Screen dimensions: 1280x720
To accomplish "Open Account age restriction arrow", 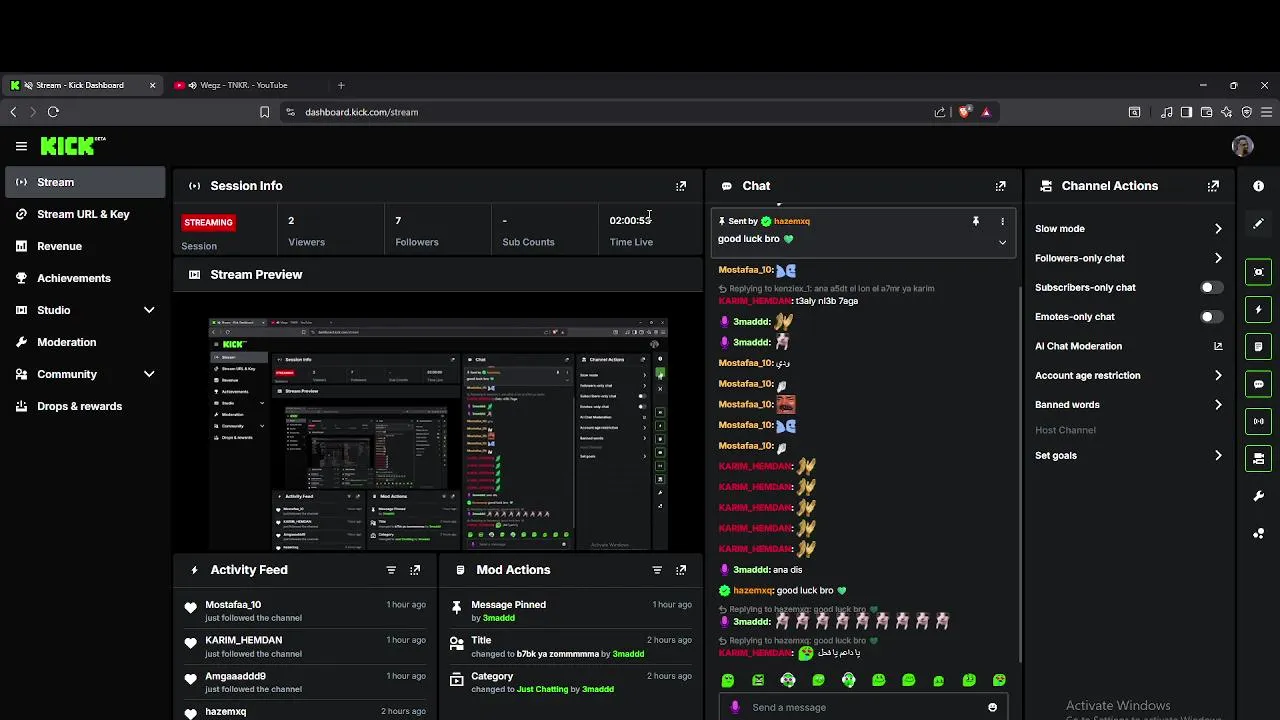I will click(x=1218, y=376).
